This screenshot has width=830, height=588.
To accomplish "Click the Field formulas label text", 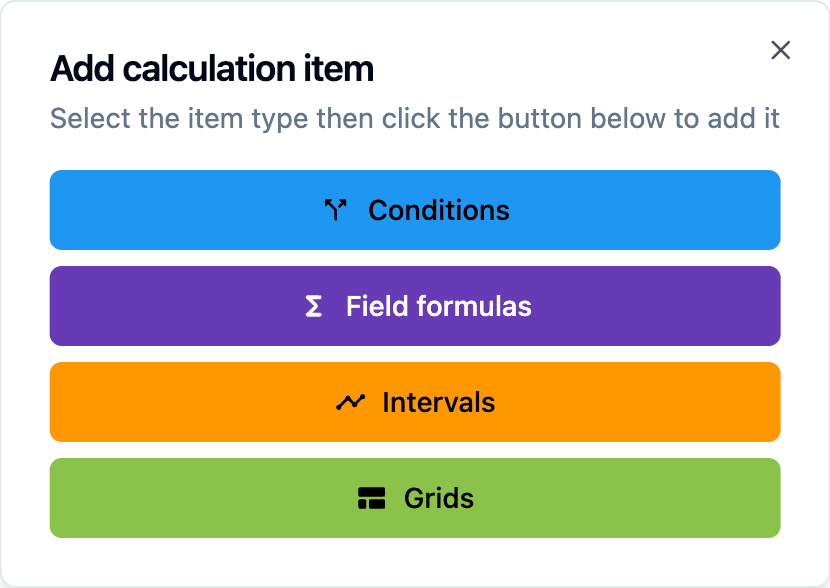I will 437,306.
